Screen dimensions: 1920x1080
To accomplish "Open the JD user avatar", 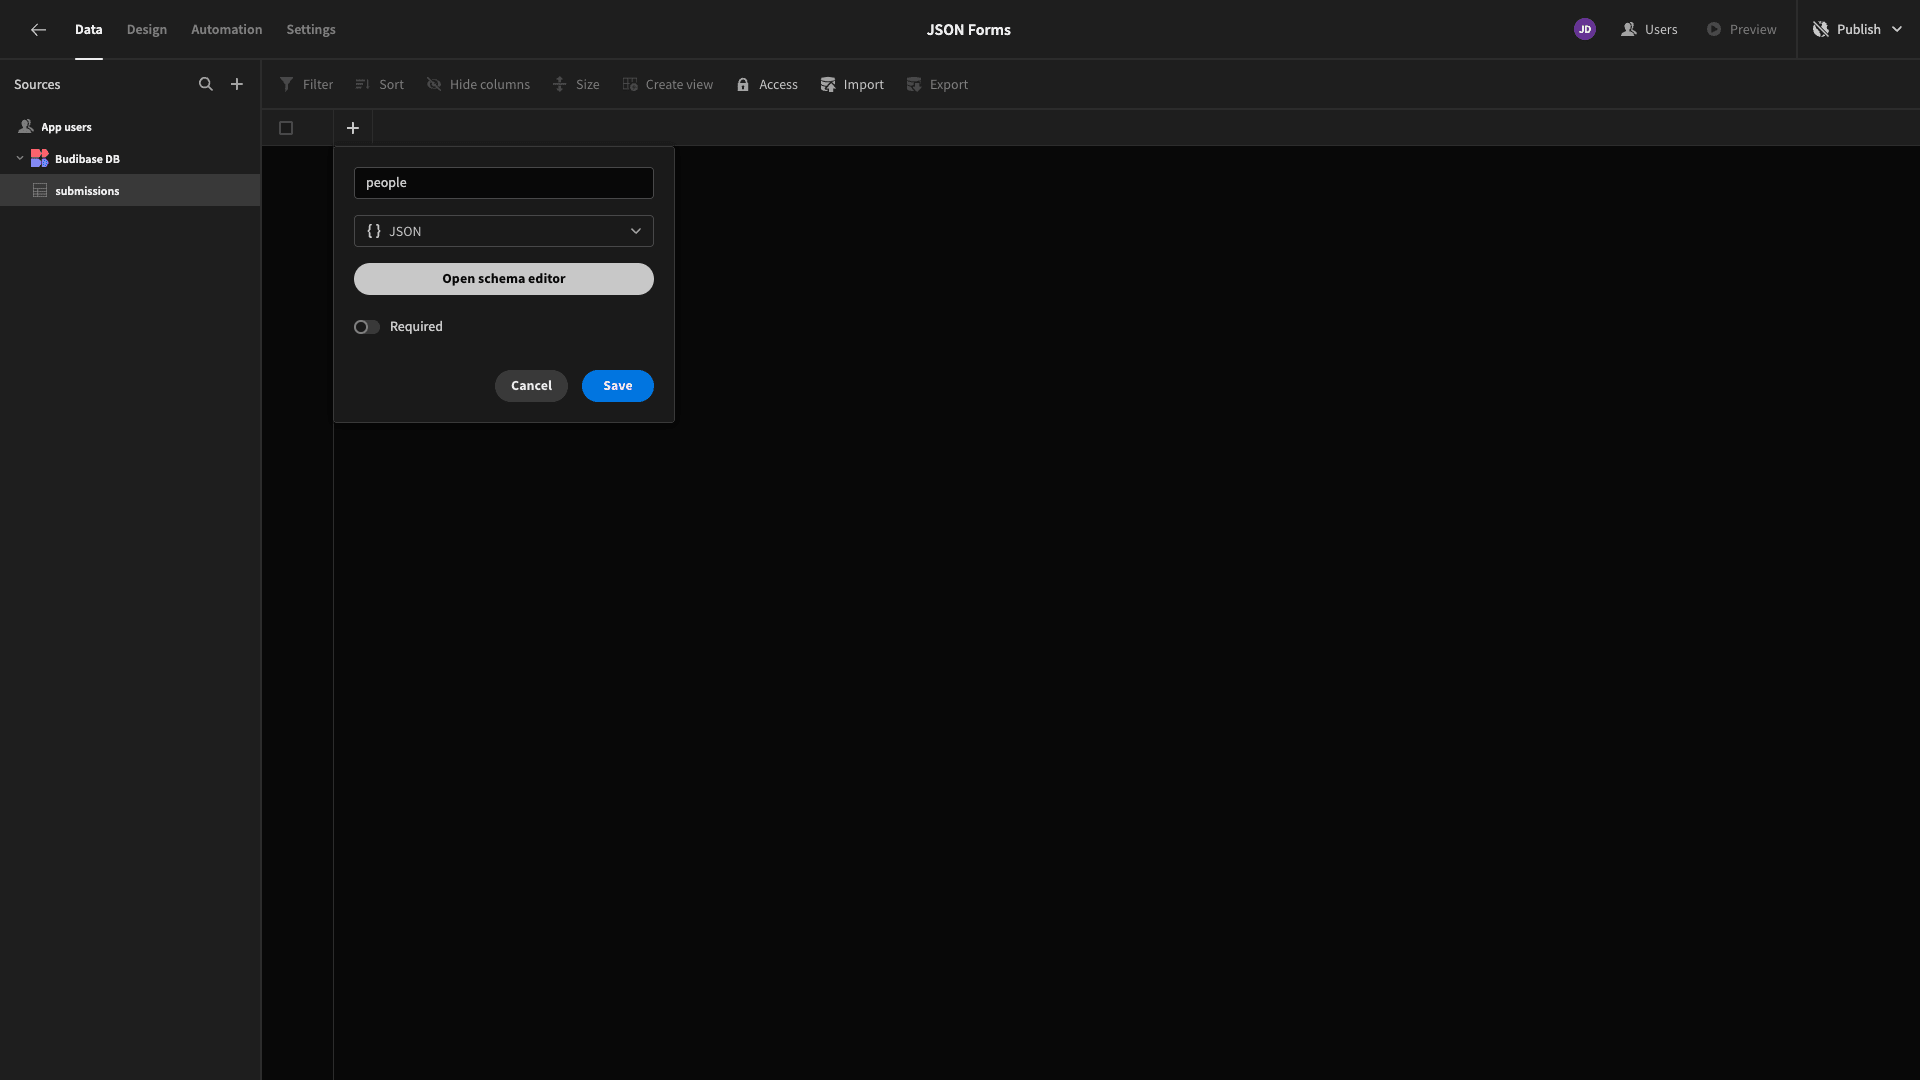I will [x=1584, y=30].
